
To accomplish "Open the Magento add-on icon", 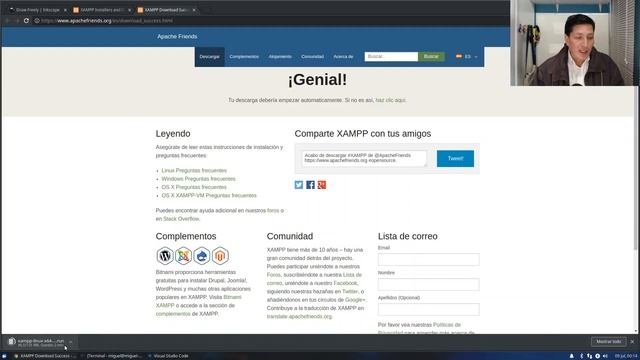I will (220, 256).
